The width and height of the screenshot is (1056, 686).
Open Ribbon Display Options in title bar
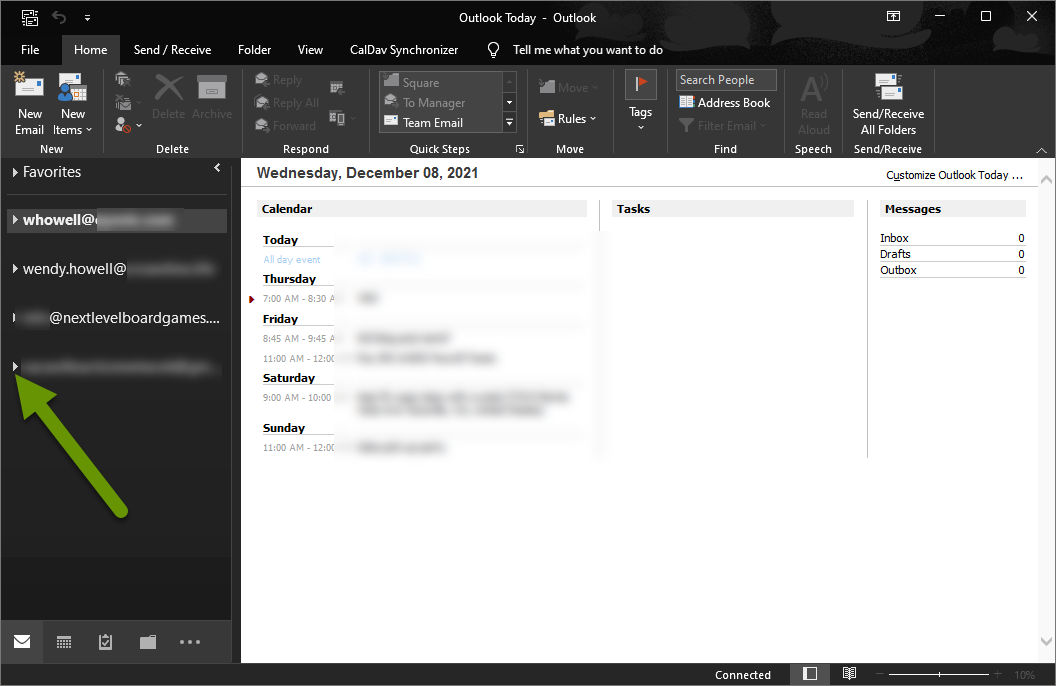click(x=894, y=16)
